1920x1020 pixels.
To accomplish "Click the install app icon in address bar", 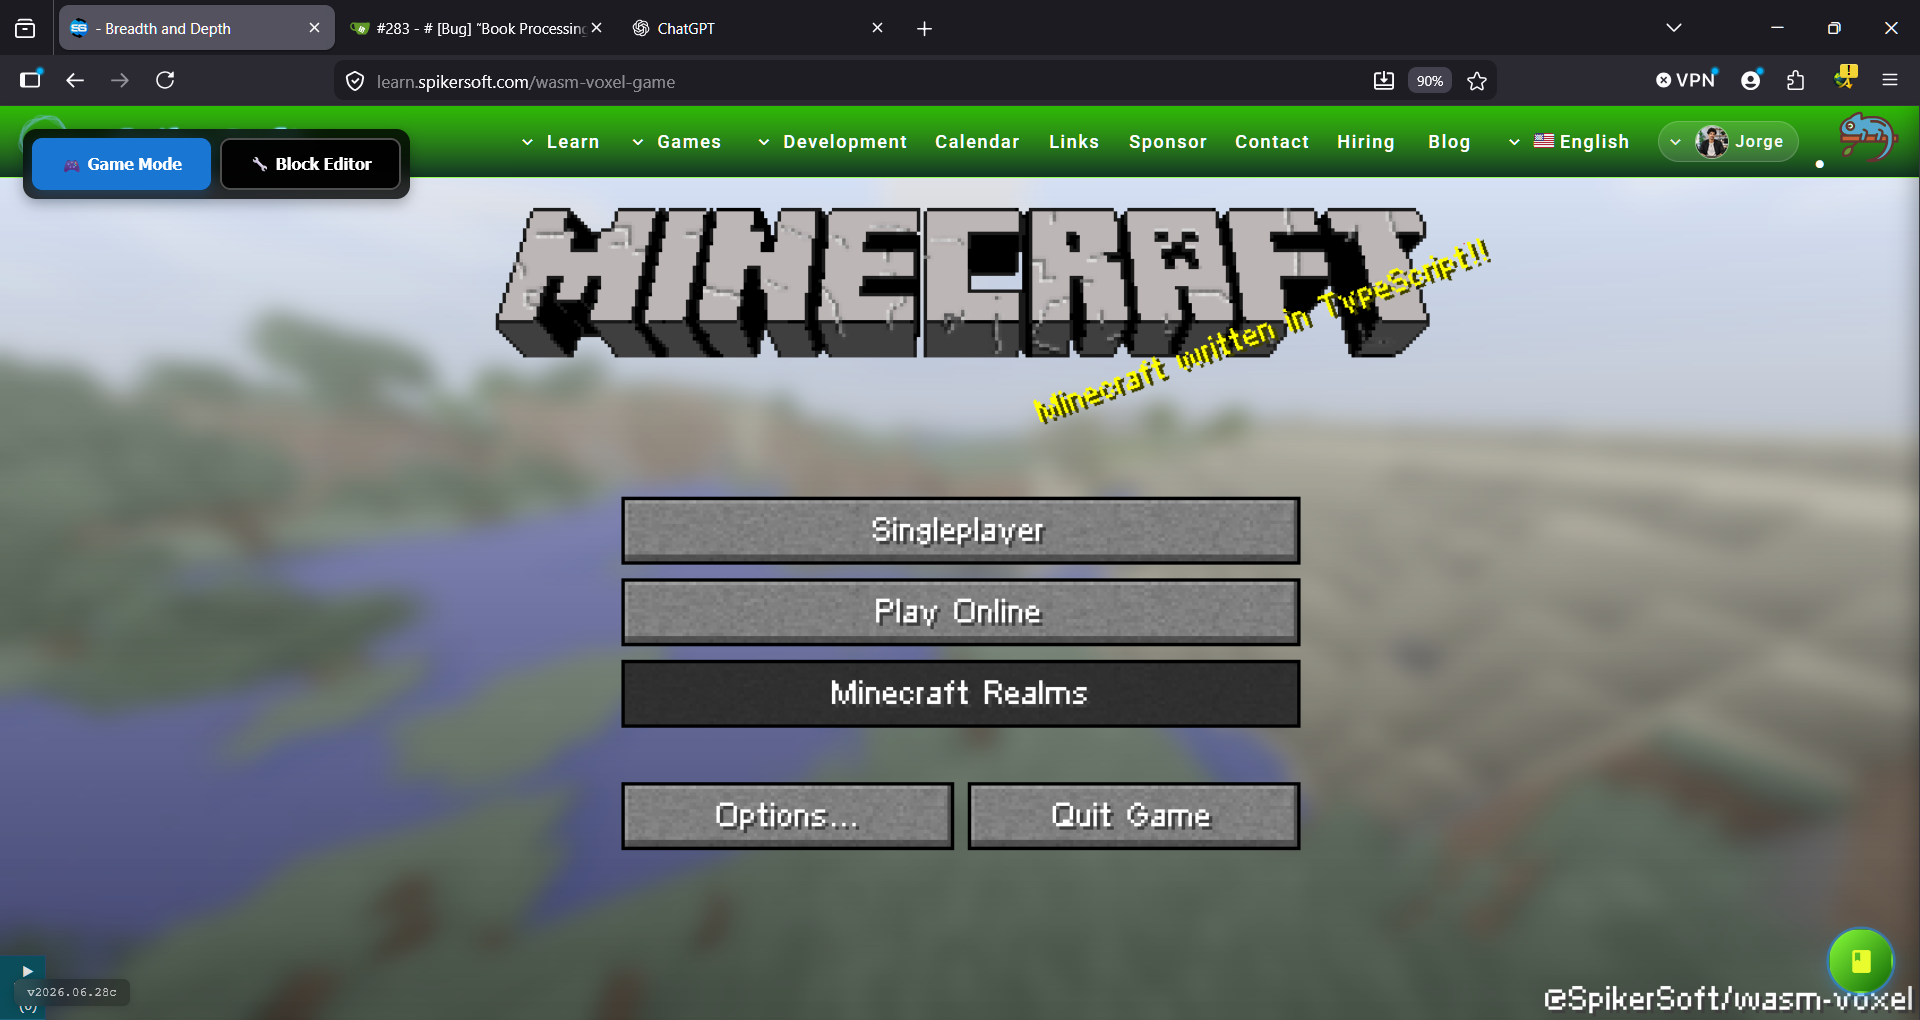I will tap(1384, 81).
